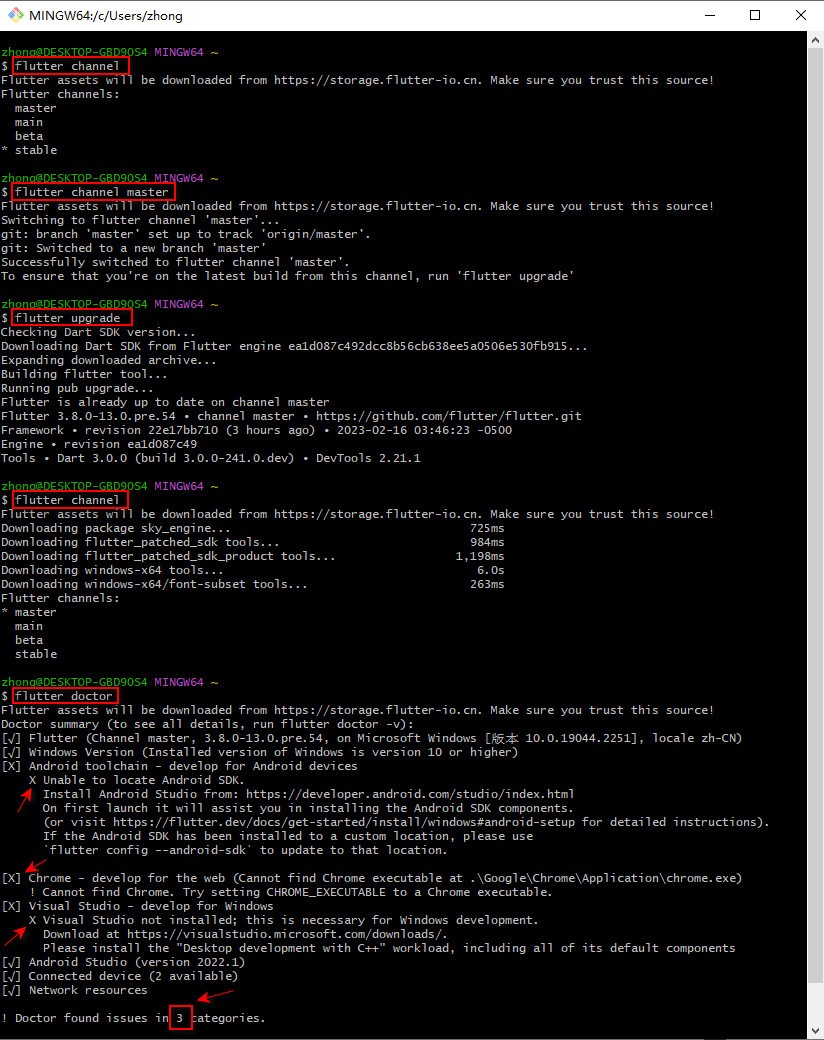Click 'Flutter 3.8.0-13.0.pre.54' version text
Viewport: 824px width, 1040px height.
(88, 416)
